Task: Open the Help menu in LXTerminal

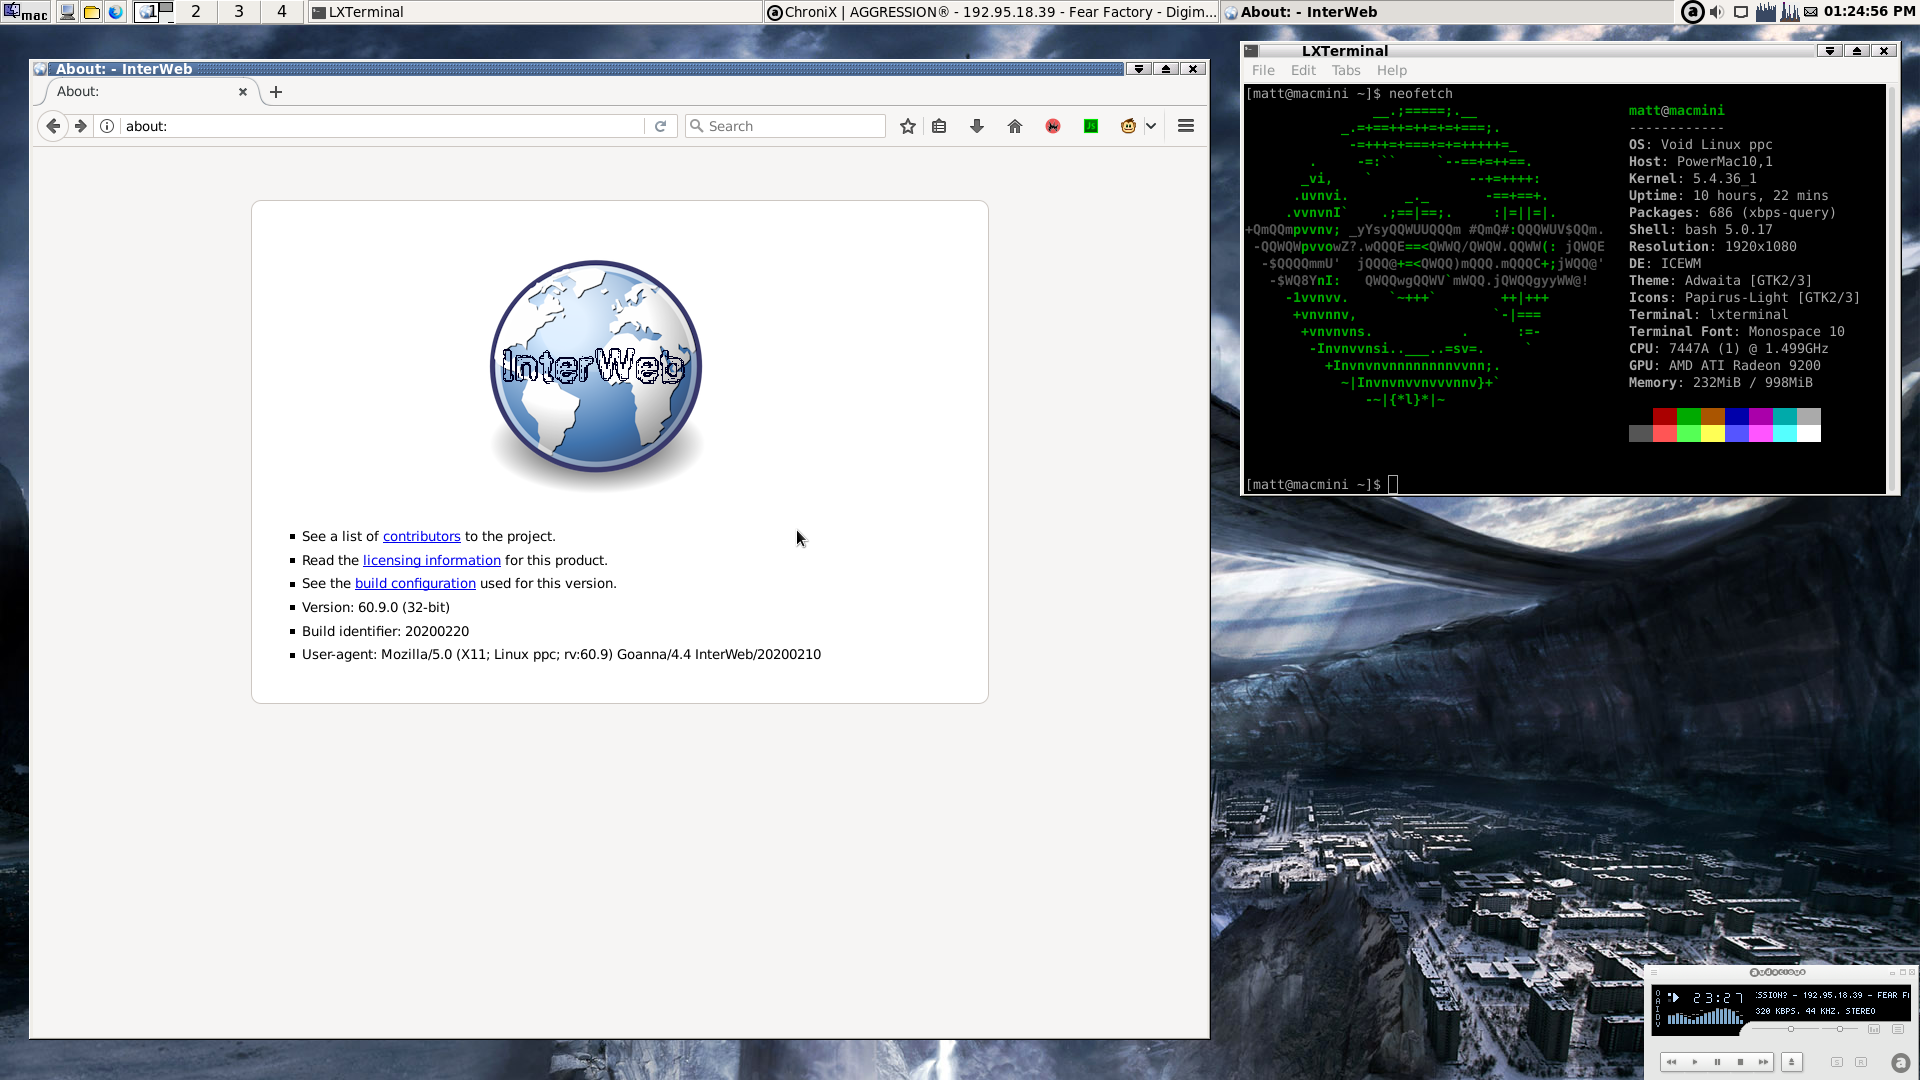Action: click(1391, 70)
